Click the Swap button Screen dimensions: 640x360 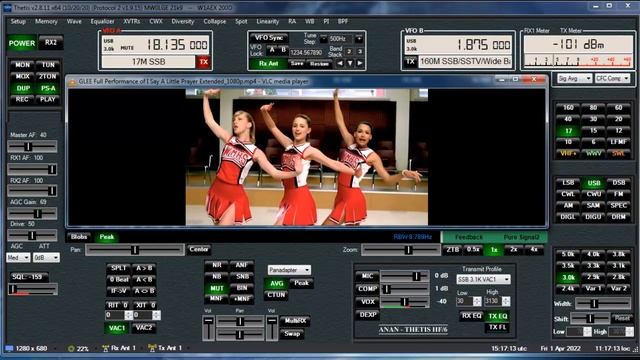click(x=292, y=333)
